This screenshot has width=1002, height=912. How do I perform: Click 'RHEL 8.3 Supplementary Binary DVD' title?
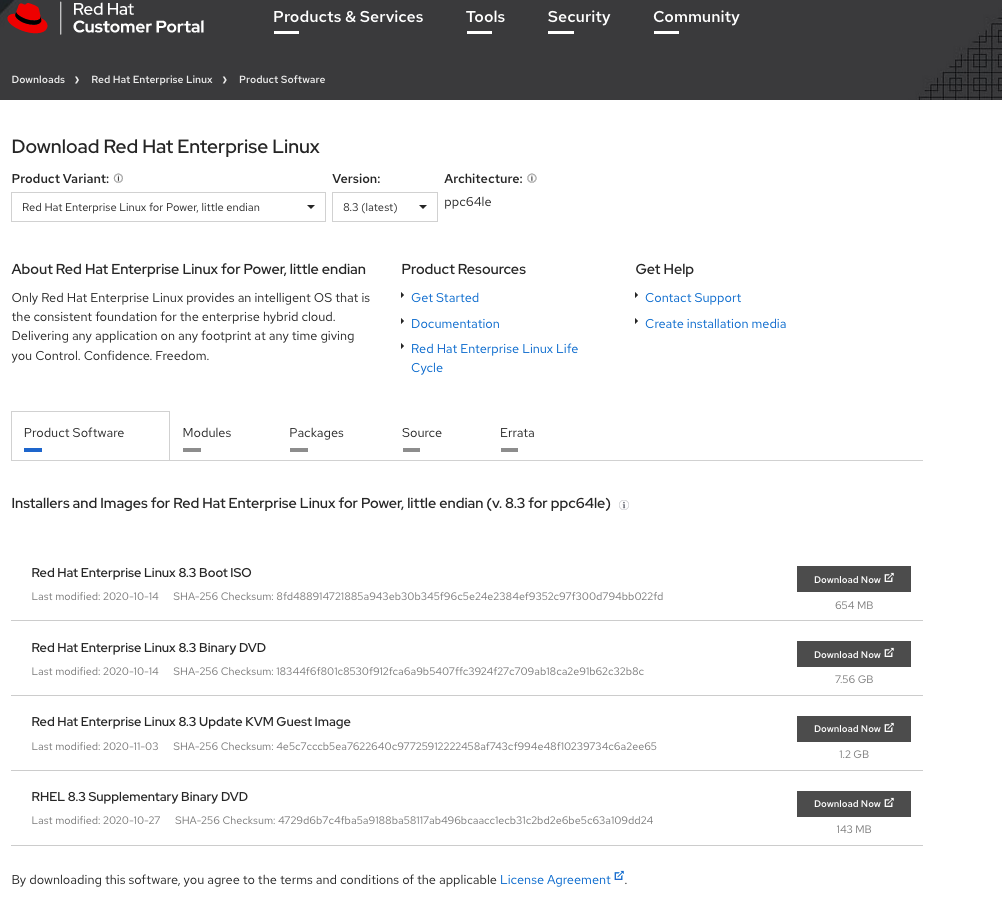tap(139, 797)
